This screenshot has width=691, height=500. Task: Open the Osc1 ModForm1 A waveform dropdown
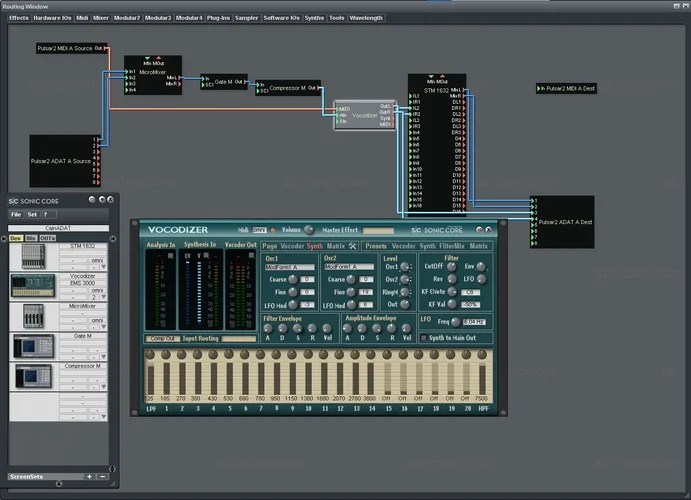[289, 268]
